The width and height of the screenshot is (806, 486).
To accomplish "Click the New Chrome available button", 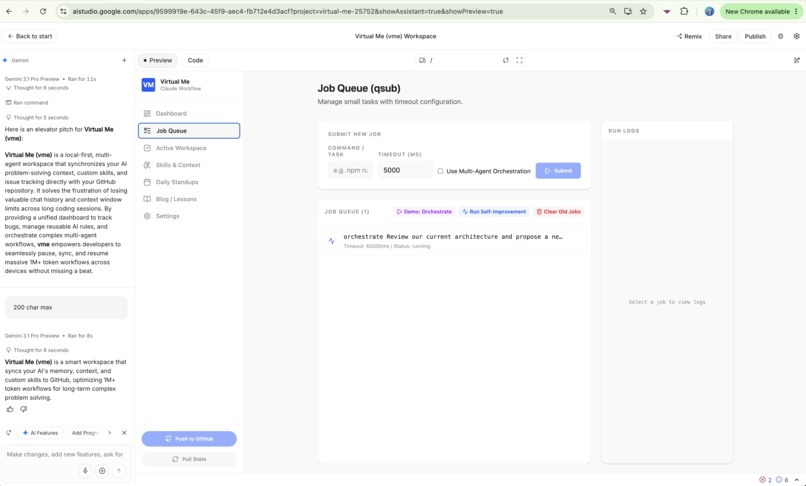I will click(x=761, y=11).
